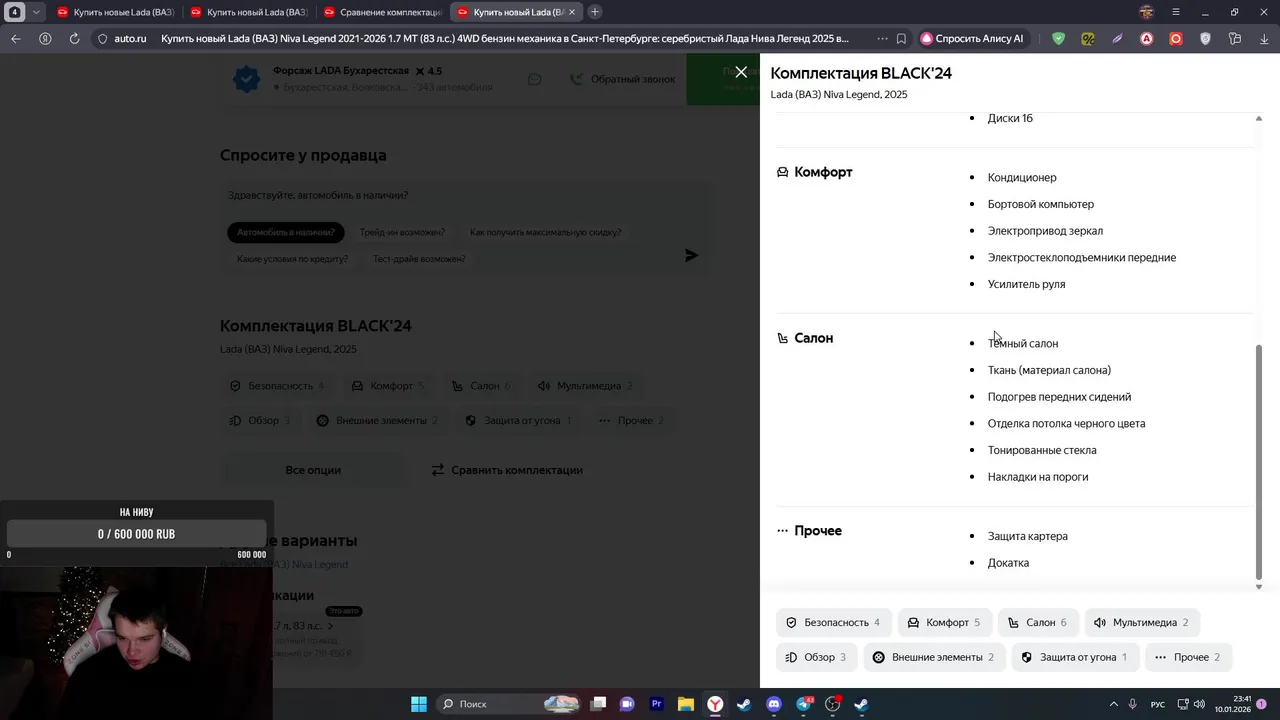Open Premiere Pro from the taskbar

tap(657, 704)
